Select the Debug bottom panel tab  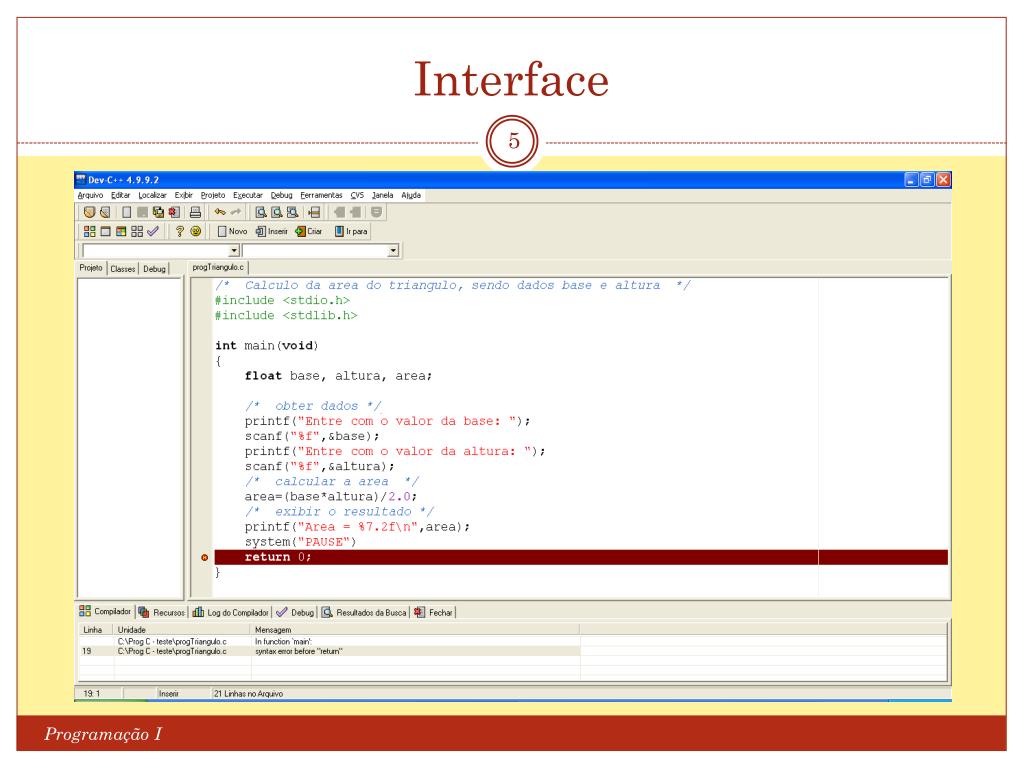[295, 612]
